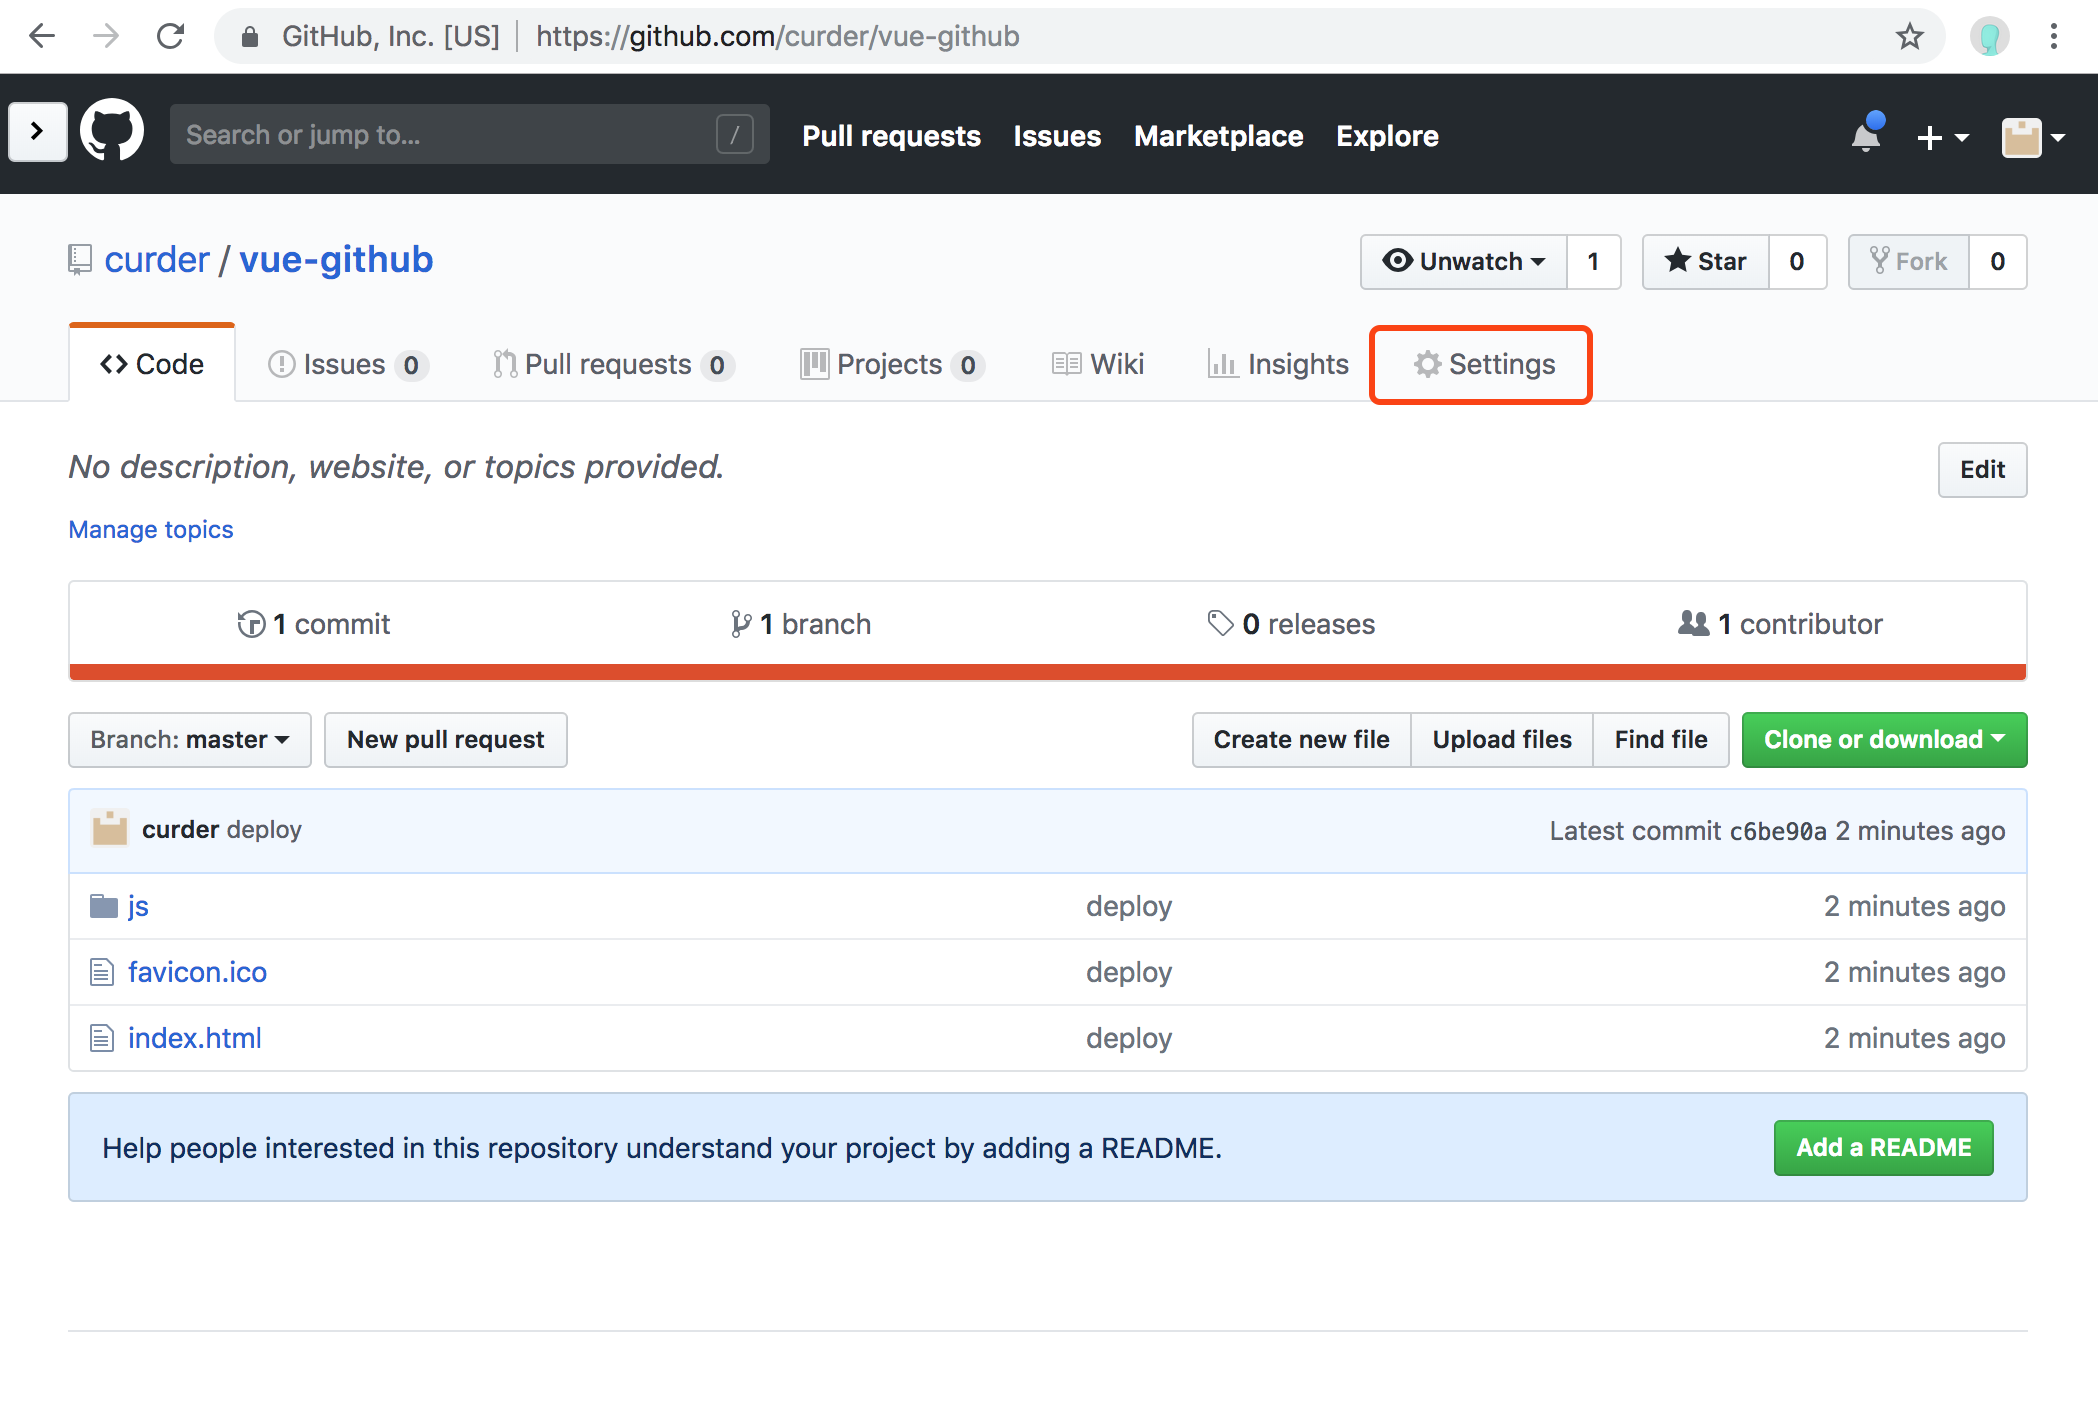2098x1404 pixels.
Task: Click the language color bar
Action: [1047, 672]
